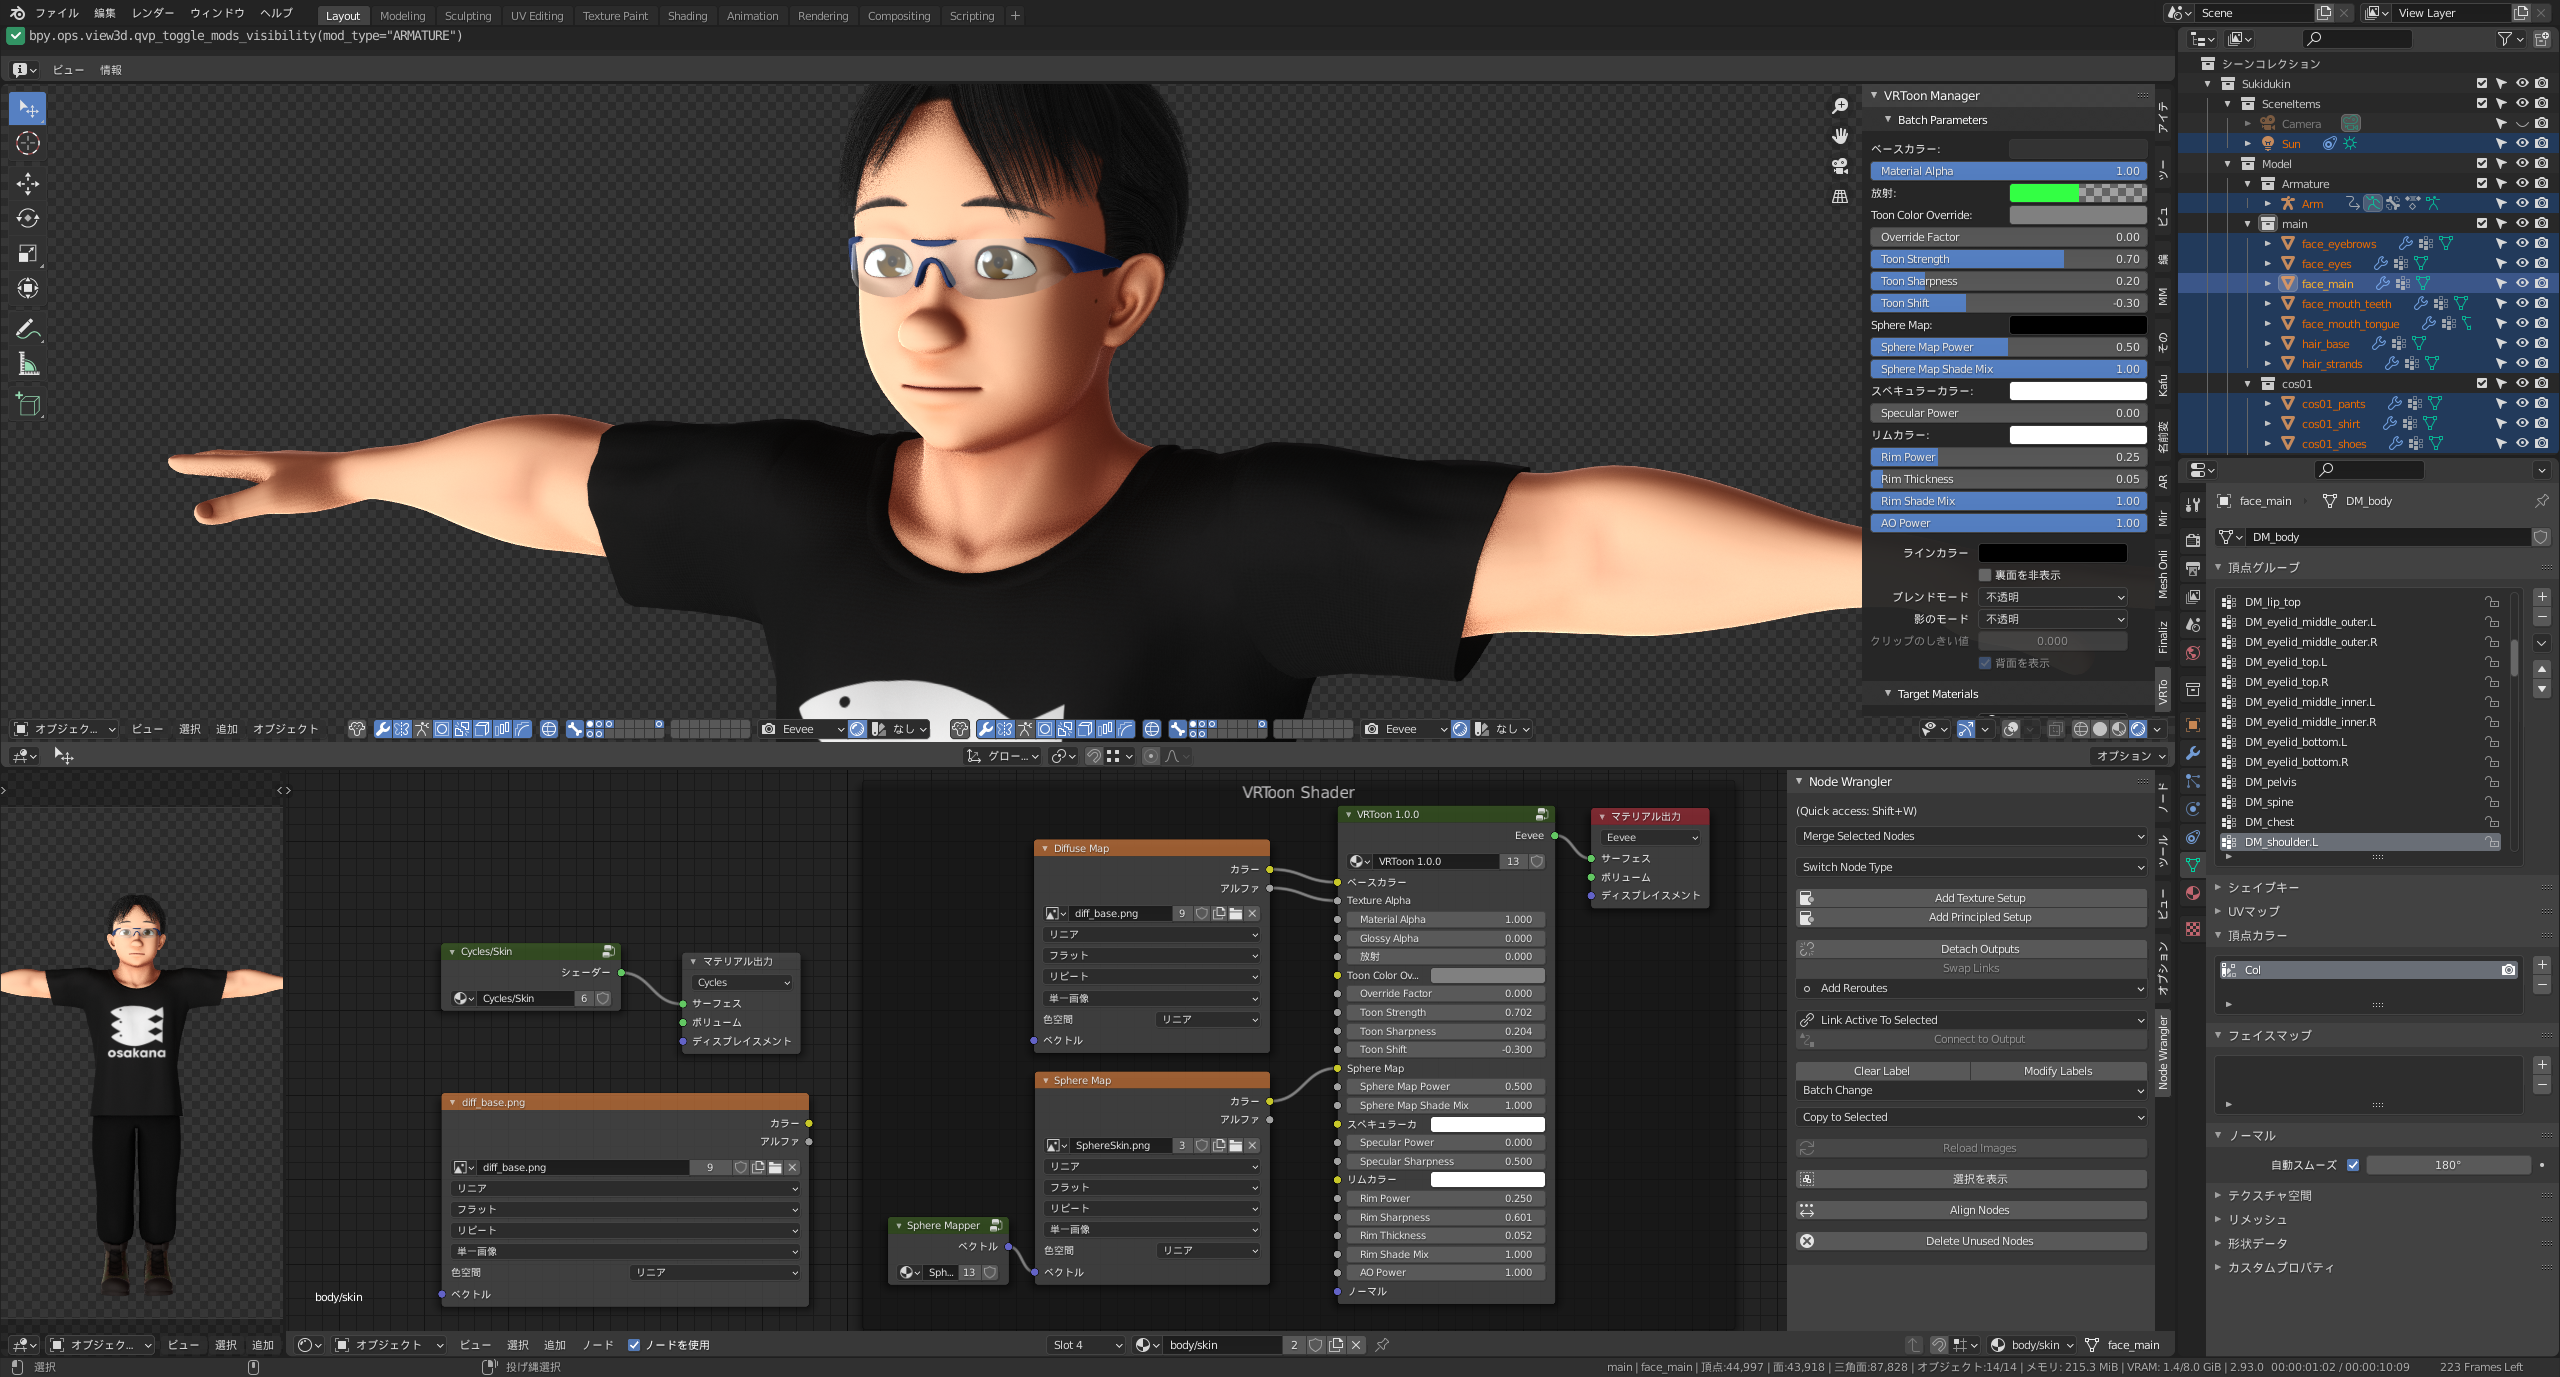Screen dimensions: 2560x1377
Task: Open the Merge Selected Nodes dropdown
Action: [1971, 836]
